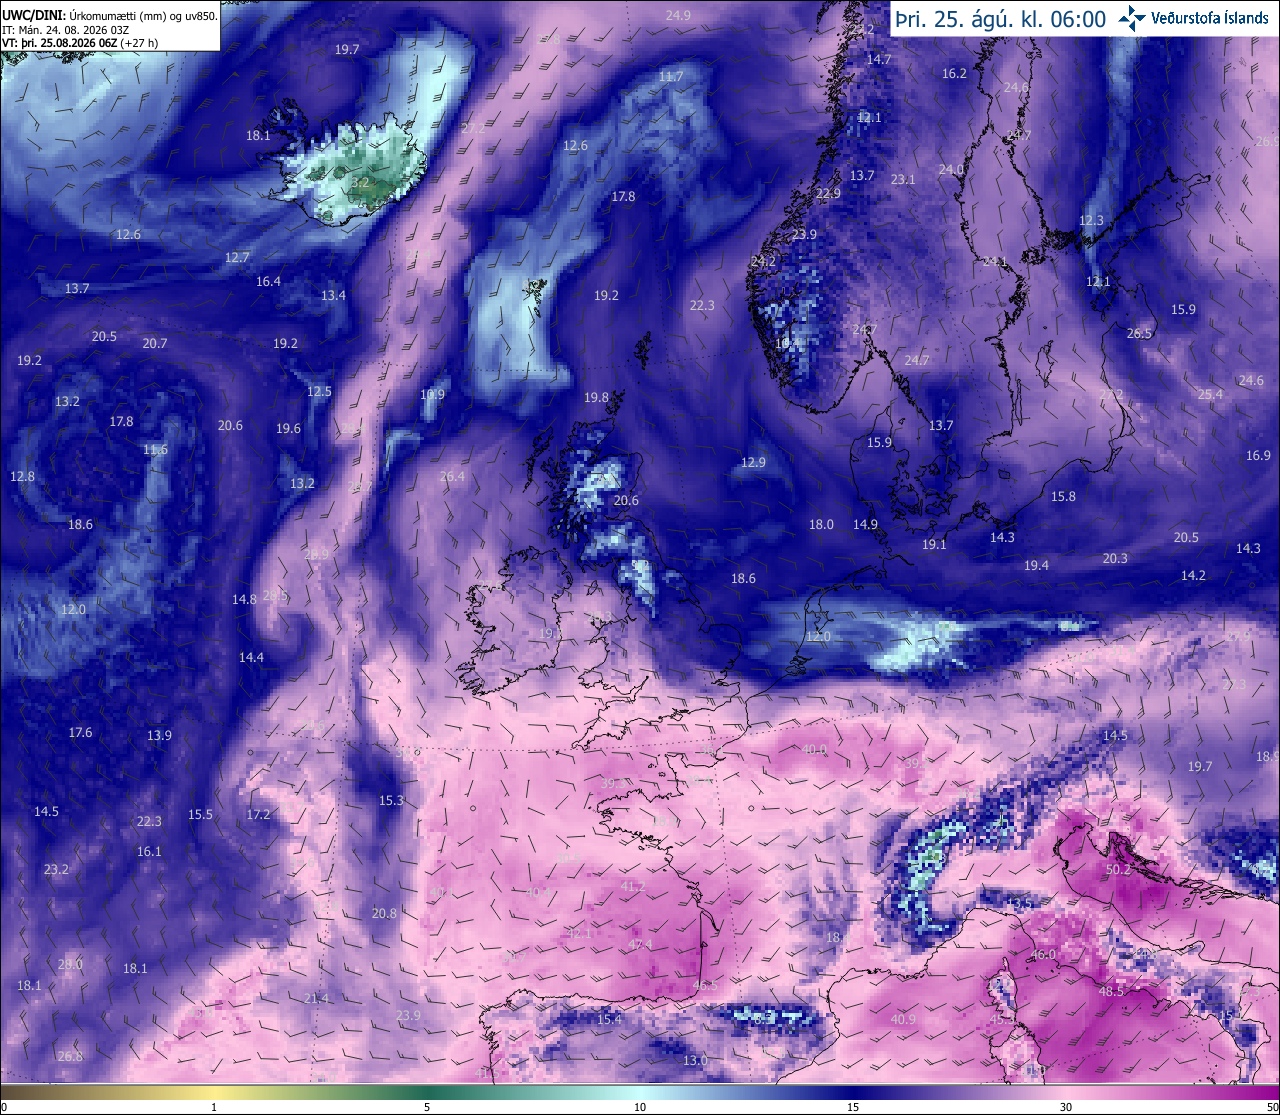Click the VT valid time line in header
1280x1115 pixels.
[x=80, y=43]
